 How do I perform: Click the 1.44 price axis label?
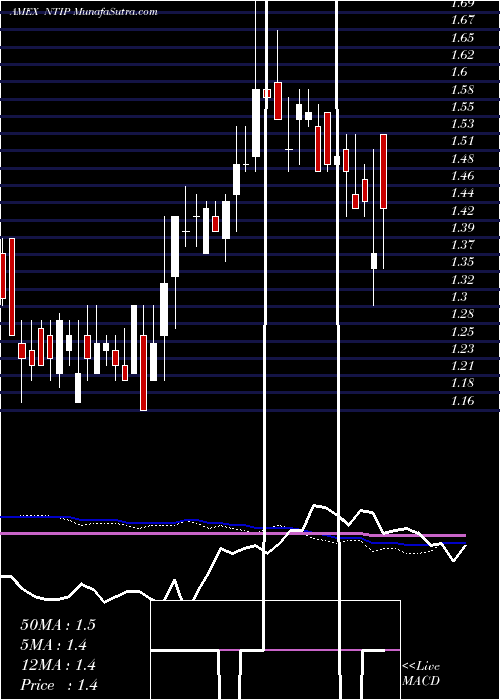tap(462, 193)
